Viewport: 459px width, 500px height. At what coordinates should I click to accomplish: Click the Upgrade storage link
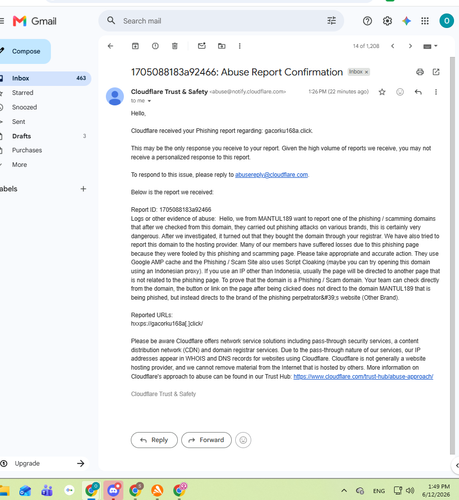pyautogui.click(x=27, y=463)
